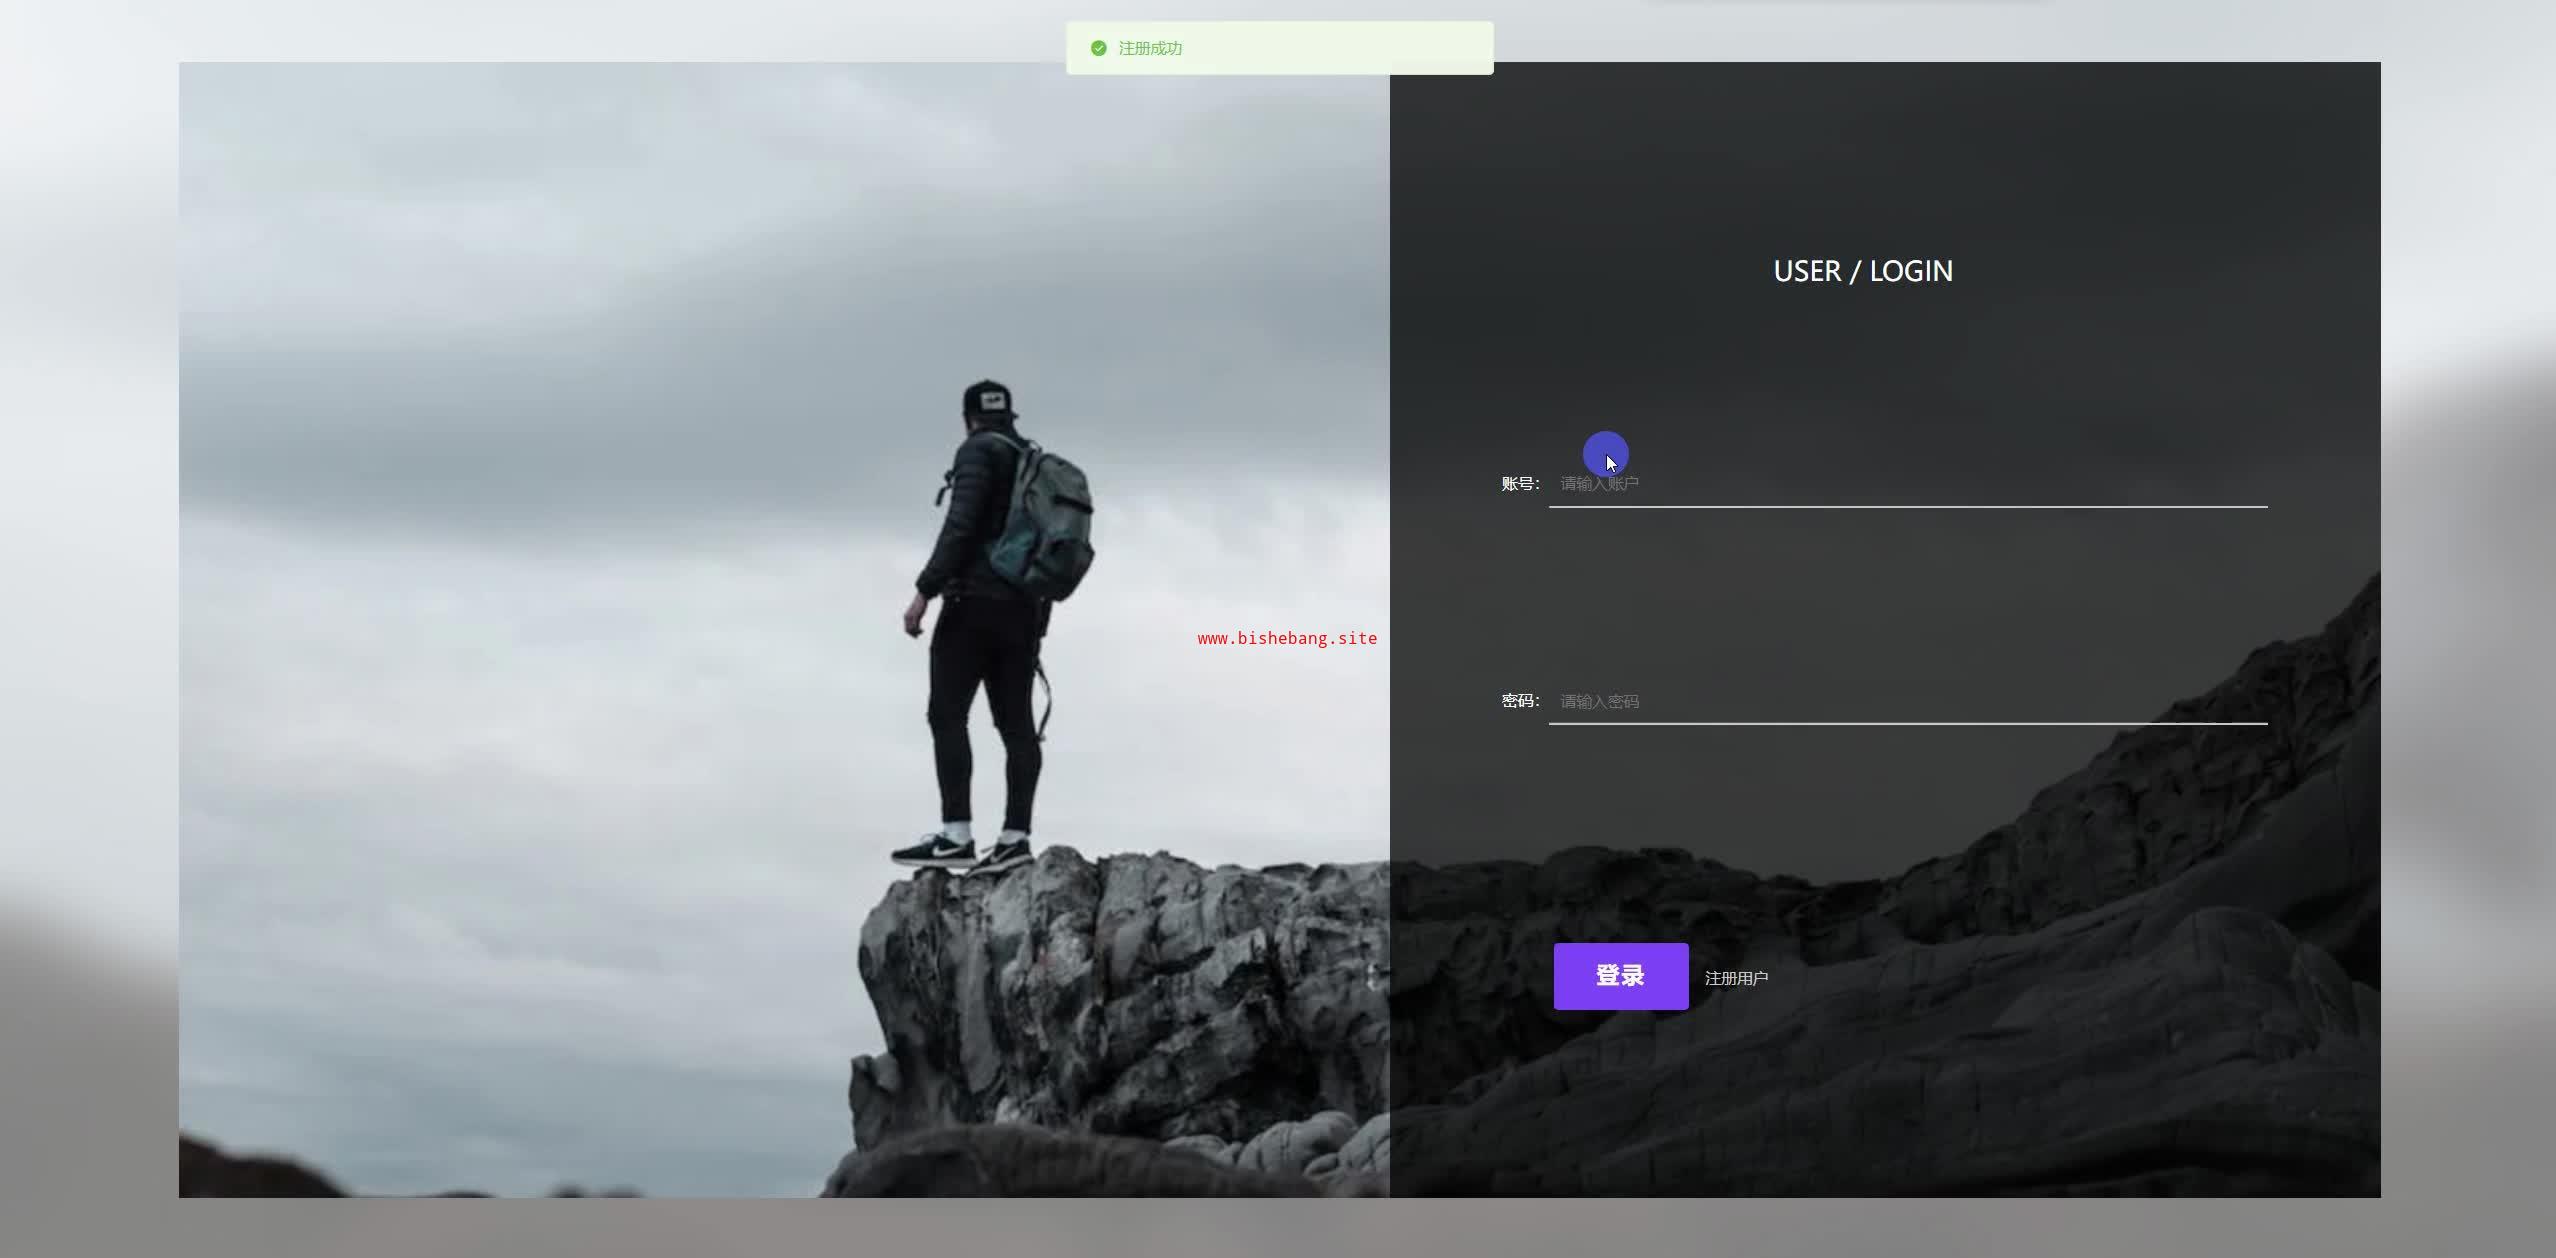
Task: Click the red www.bishebang.site watermark text
Action: coord(1286,638)
